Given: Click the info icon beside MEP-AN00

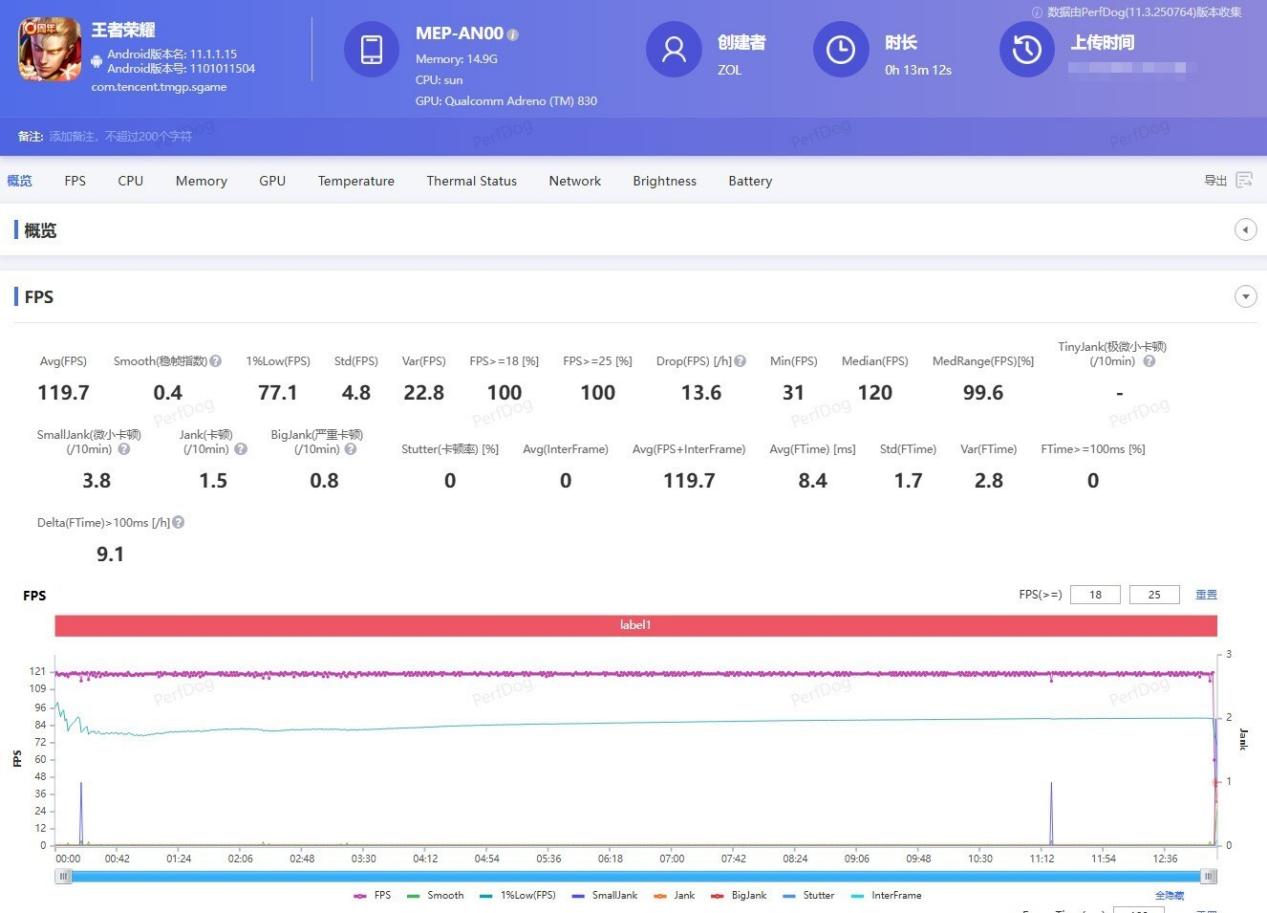Looking at the screenshot, I should (x=513, y=35).
